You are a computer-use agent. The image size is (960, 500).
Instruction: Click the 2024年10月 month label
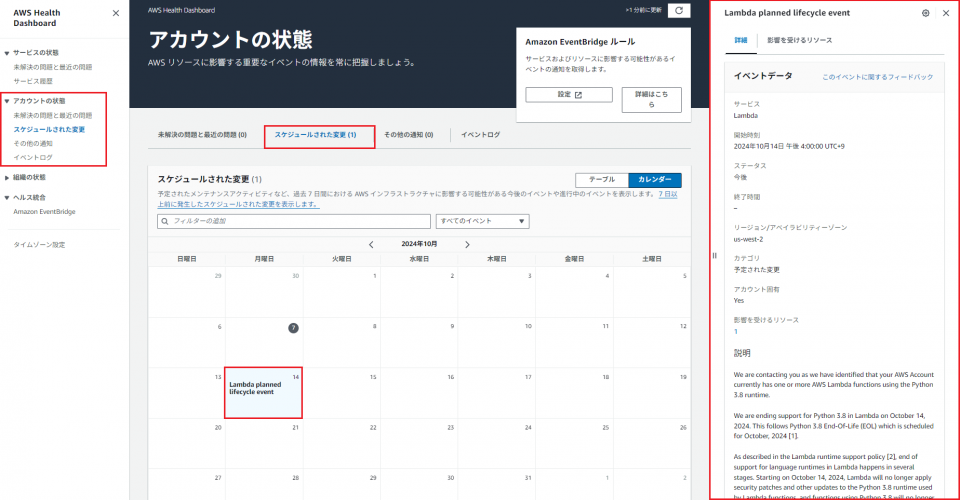pos(419,244)
